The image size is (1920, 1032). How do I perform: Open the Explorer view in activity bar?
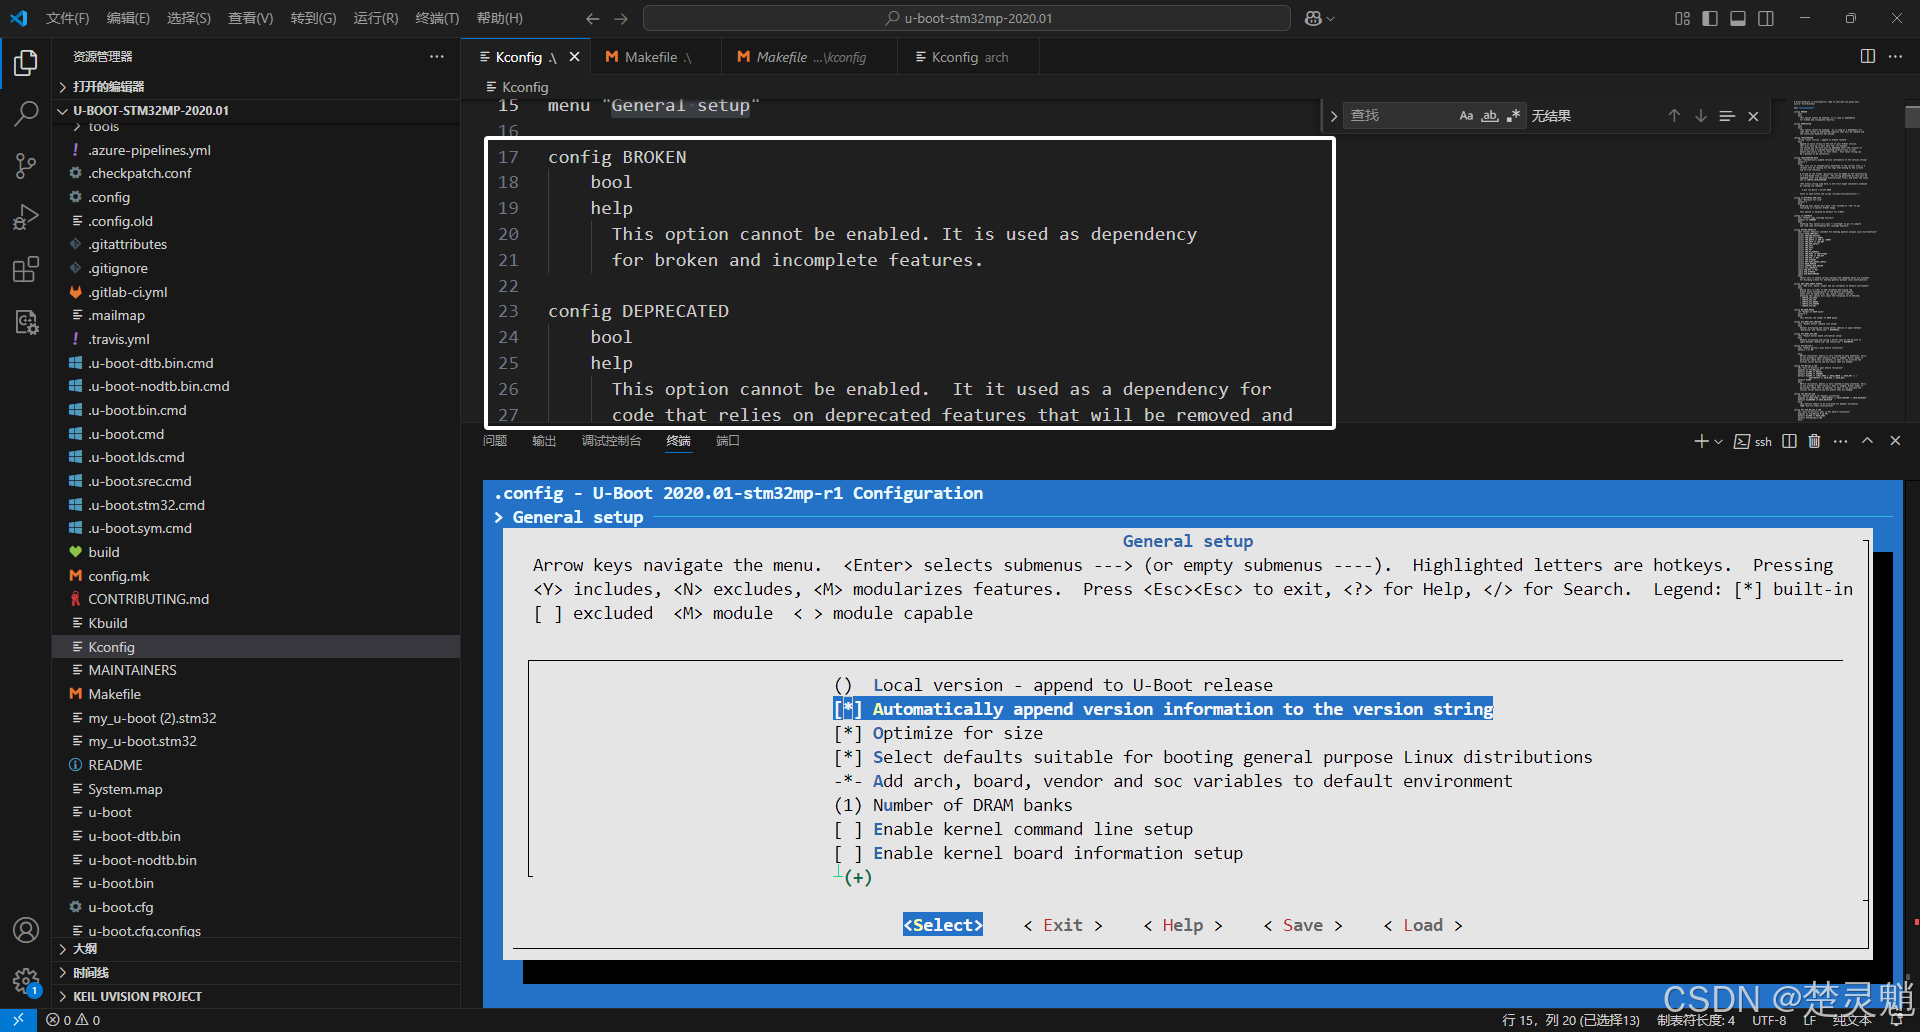[26, 63]
